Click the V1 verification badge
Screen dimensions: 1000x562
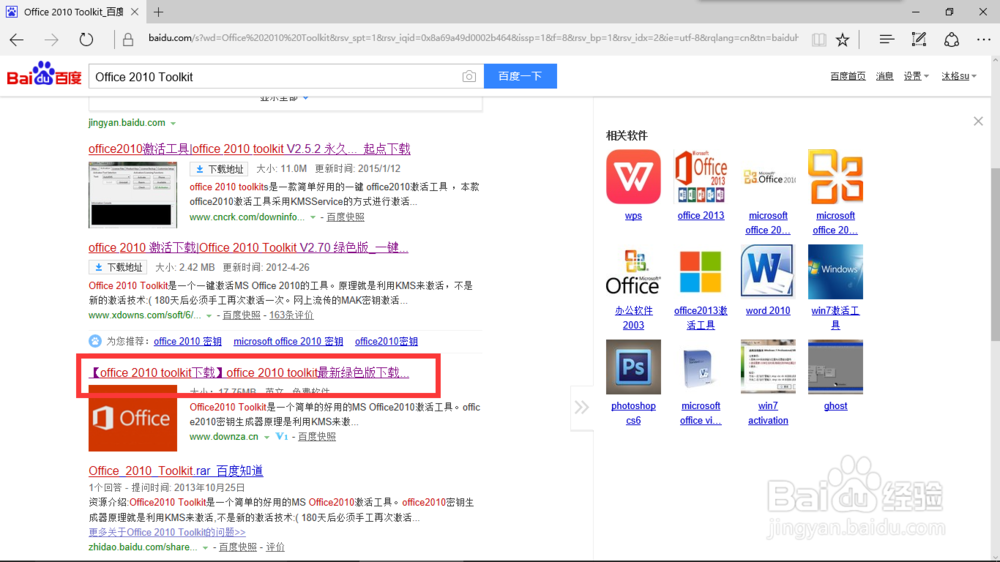click(282, 437)
